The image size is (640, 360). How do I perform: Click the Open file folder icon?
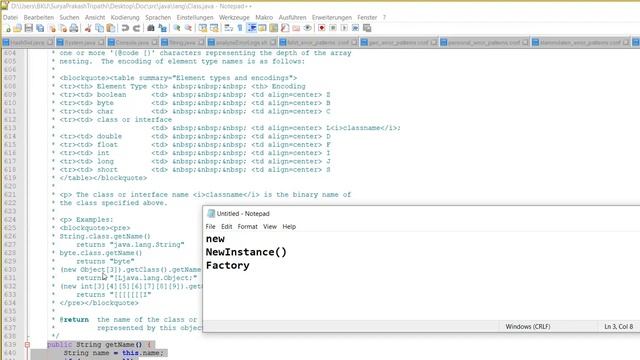coord(18,28)
